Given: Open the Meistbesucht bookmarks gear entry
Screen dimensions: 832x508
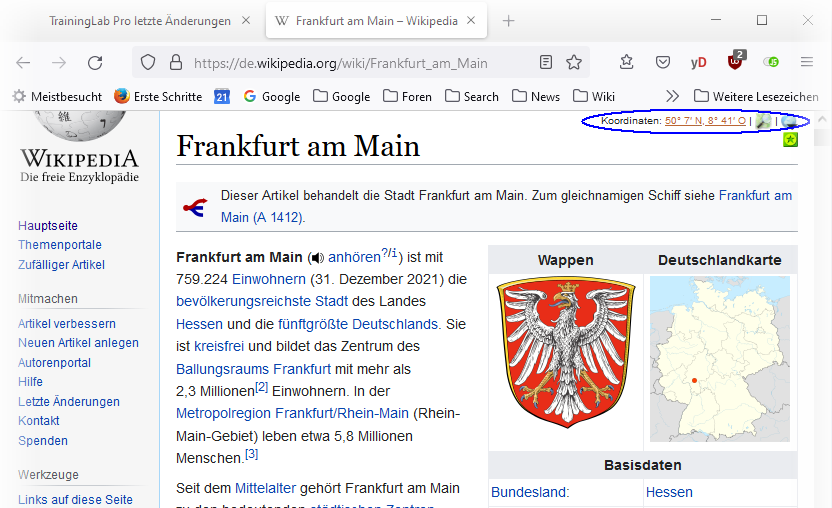Looking at the screenshot, I should [x=57, y=97].
